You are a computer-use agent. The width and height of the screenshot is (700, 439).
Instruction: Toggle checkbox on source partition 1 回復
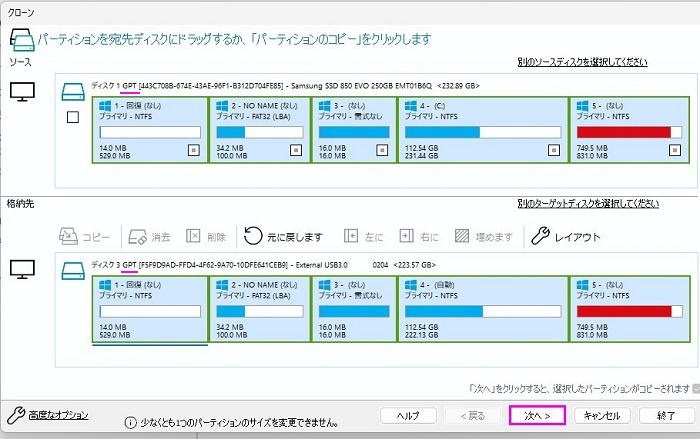click(x=193, y=151)
